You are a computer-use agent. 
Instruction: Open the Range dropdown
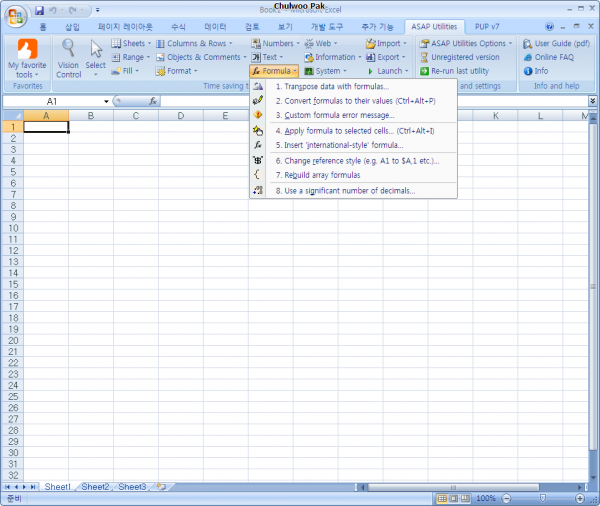point(131,57)
